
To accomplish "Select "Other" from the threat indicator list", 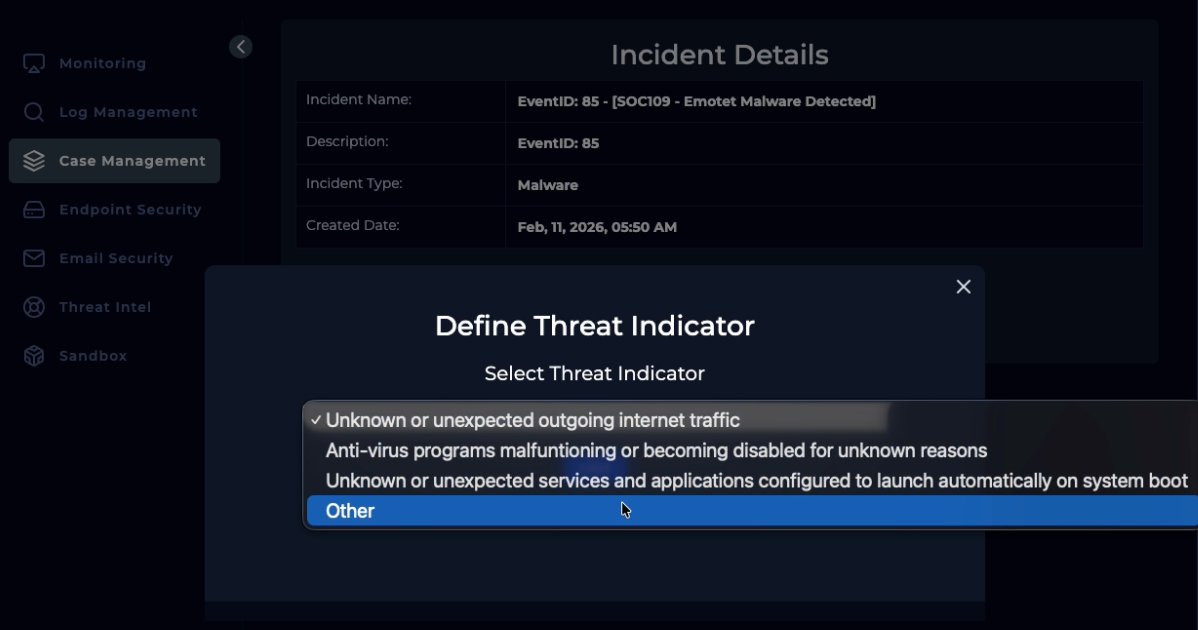I will click(x=350, y=511).
